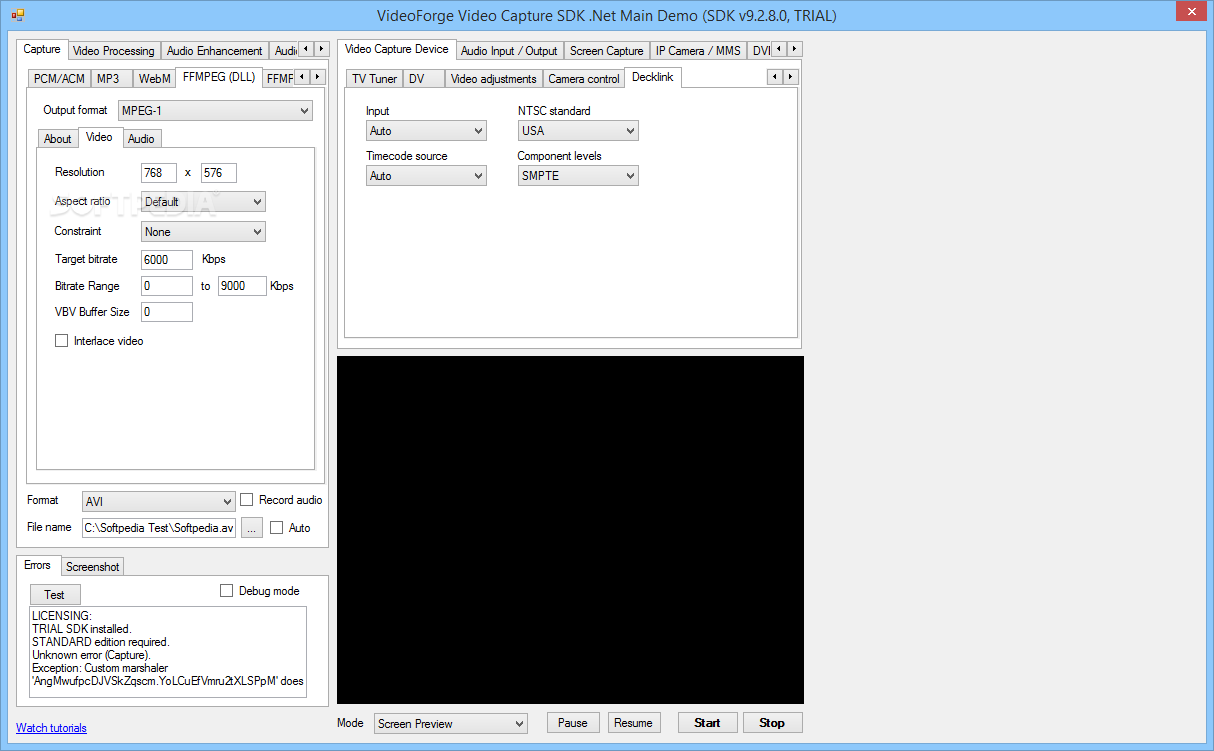
Task: Select the Video adjustments tab
Action: (x=493, y=79)
